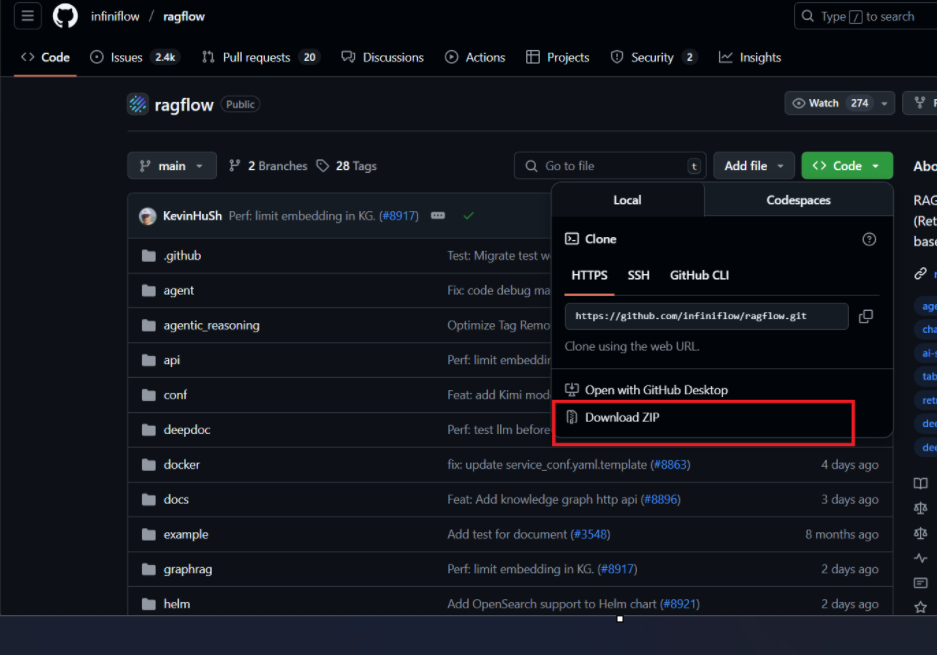Open the .github folder

click(x=182, y=256)
